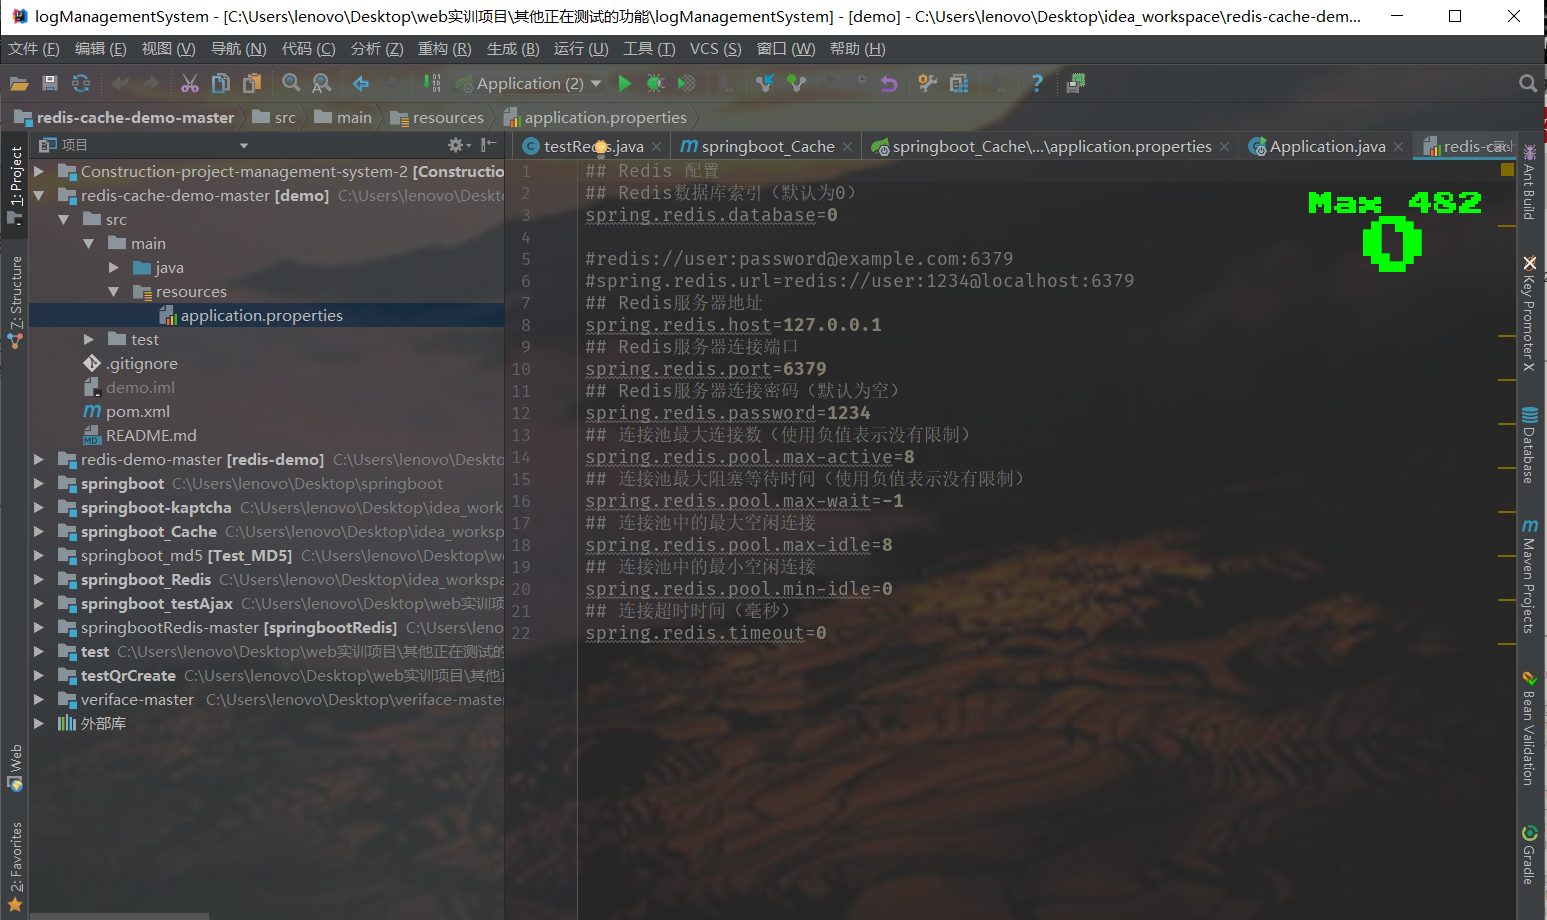Click the VCS update project icon

pyautogui.click(x=765, y=84)
